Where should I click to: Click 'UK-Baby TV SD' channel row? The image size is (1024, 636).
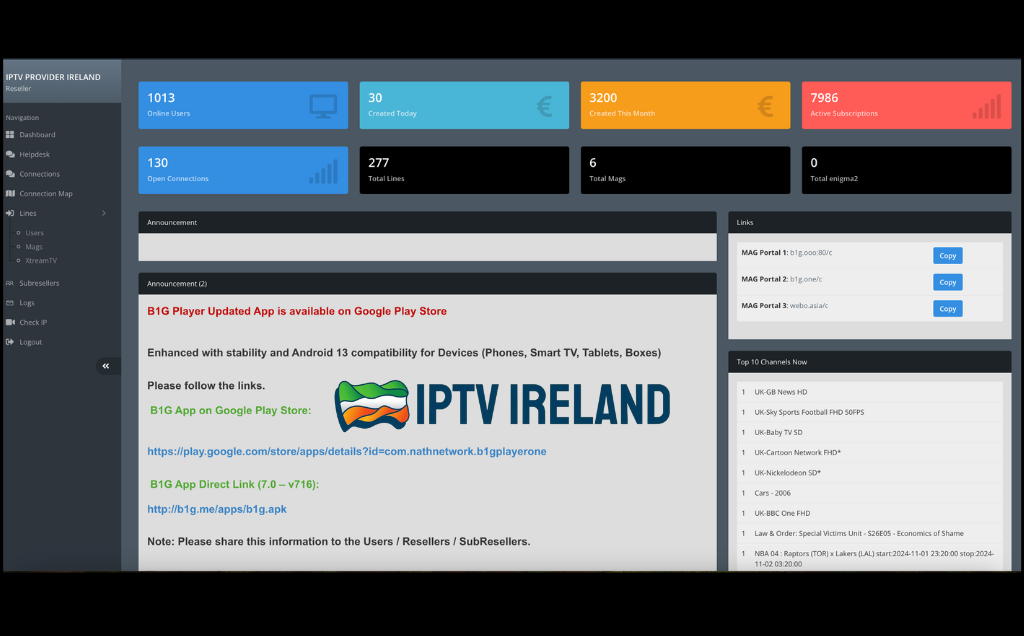click(x=869, y=432)
